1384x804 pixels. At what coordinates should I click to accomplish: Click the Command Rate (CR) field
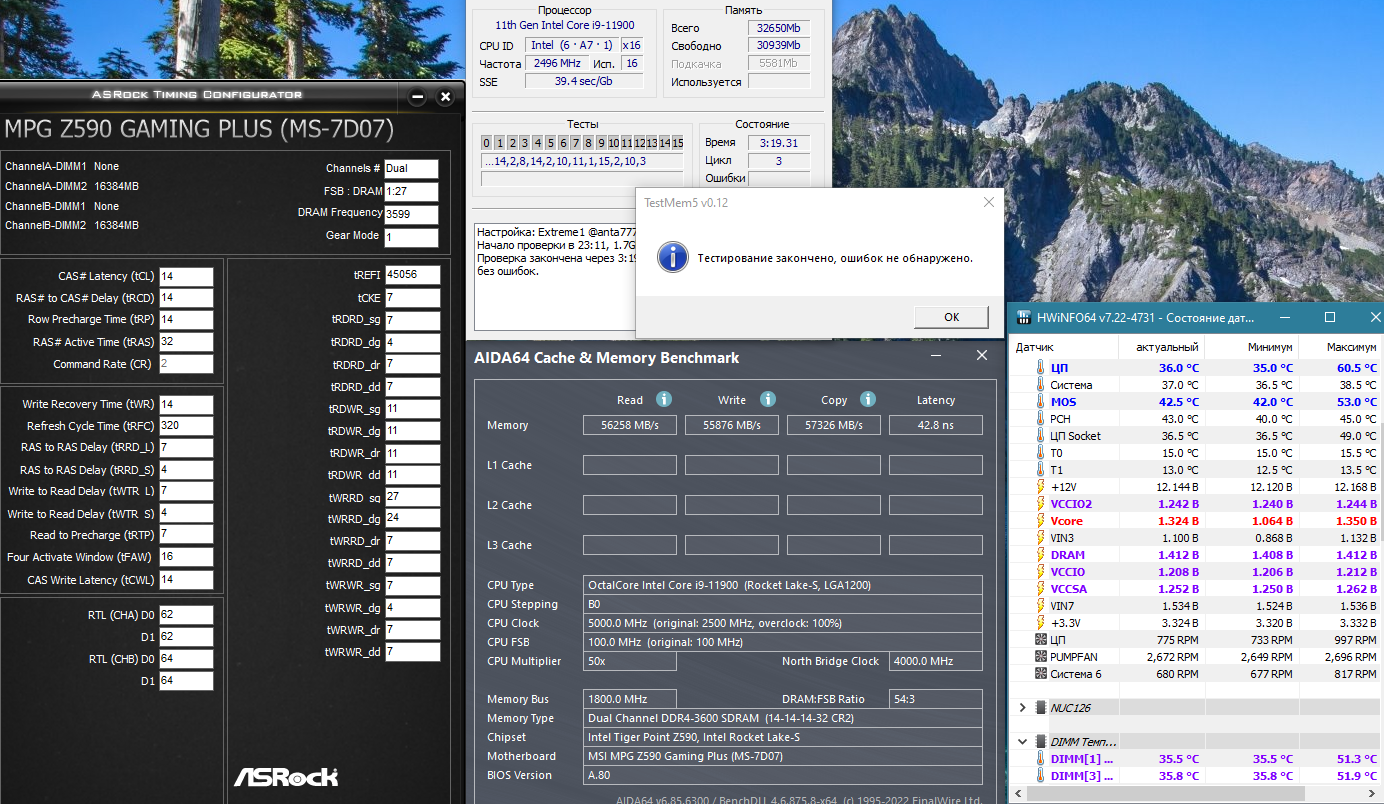186,364
